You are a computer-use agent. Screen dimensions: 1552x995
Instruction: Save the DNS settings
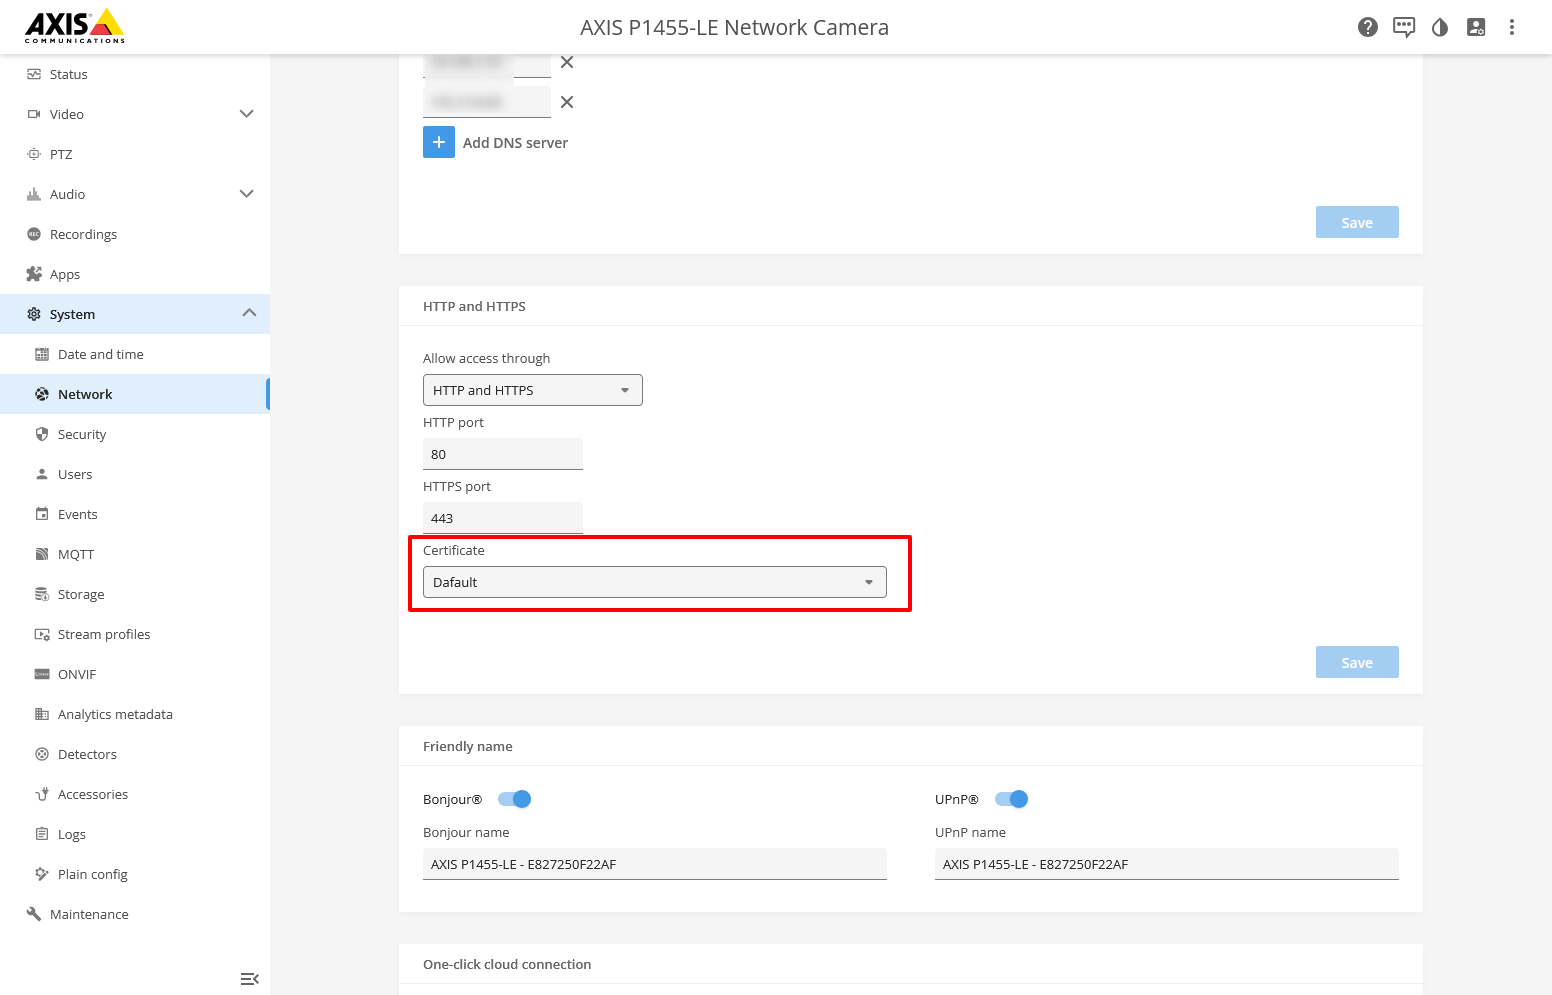coord(1357,222)
